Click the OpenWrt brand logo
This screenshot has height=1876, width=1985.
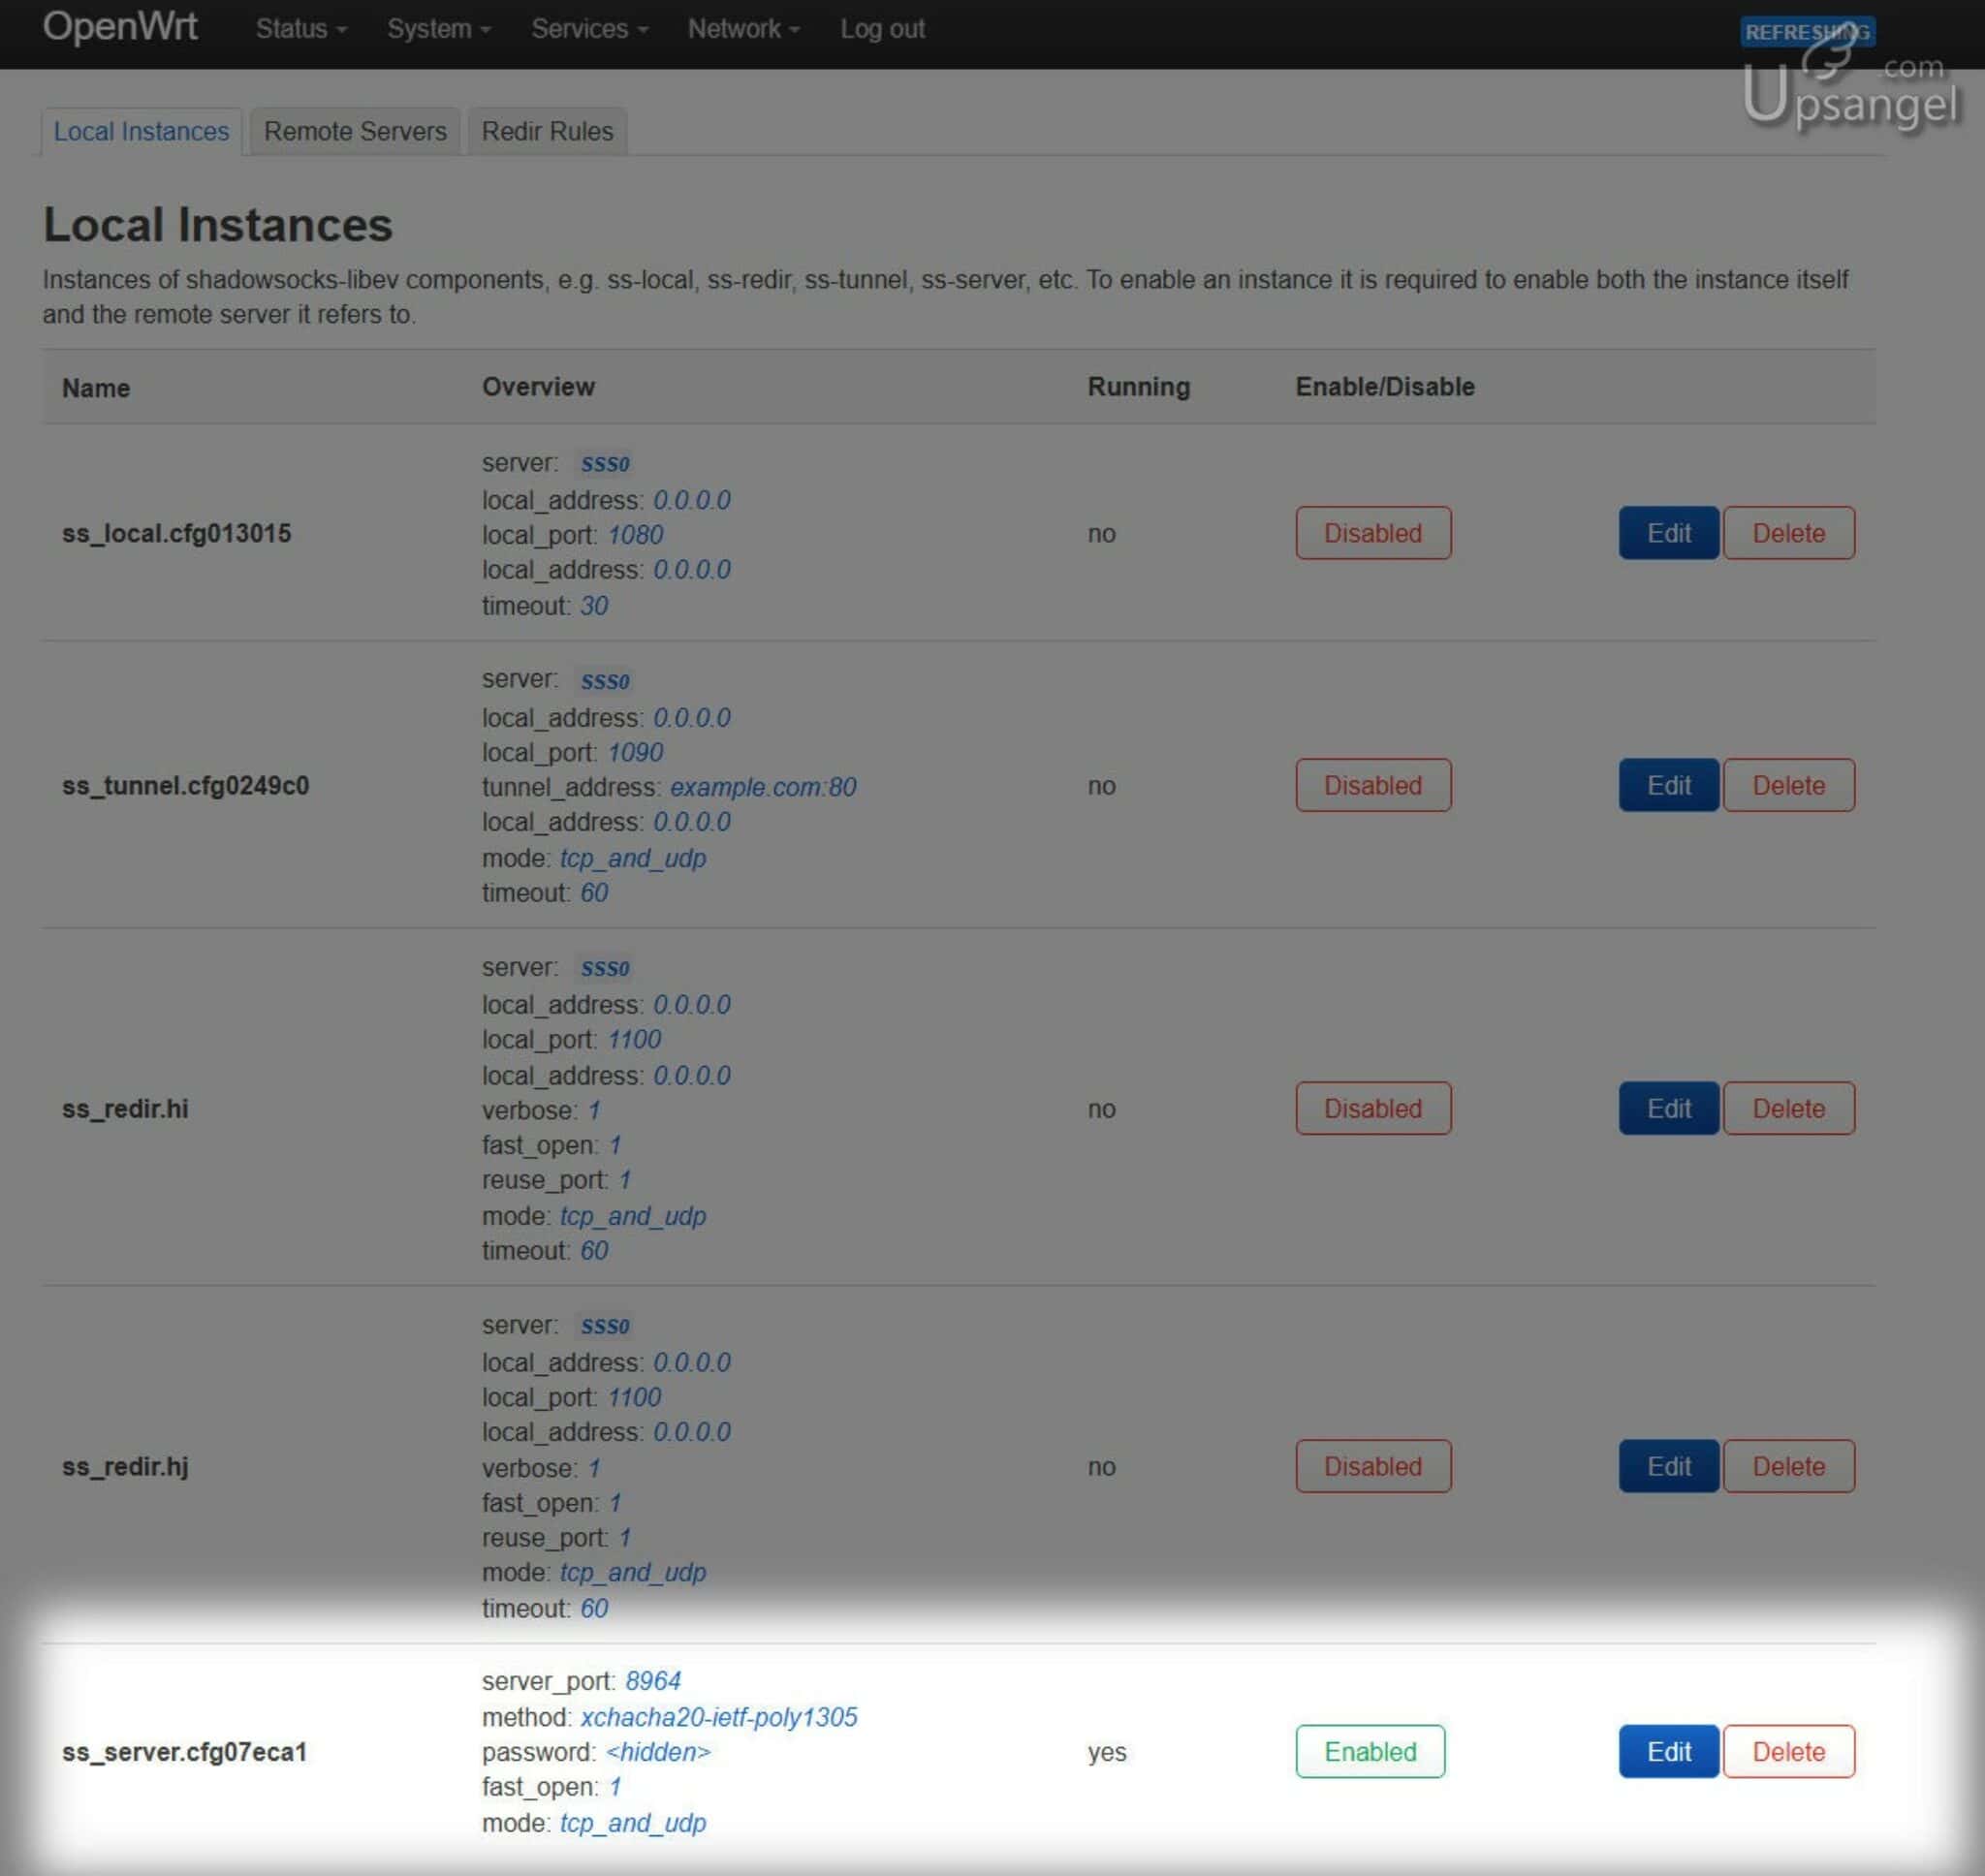(x=120, y=27)
